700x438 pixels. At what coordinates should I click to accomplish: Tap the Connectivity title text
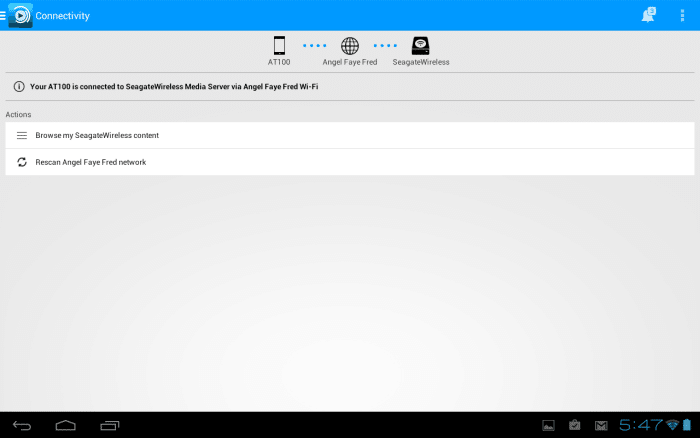point(62,16)
